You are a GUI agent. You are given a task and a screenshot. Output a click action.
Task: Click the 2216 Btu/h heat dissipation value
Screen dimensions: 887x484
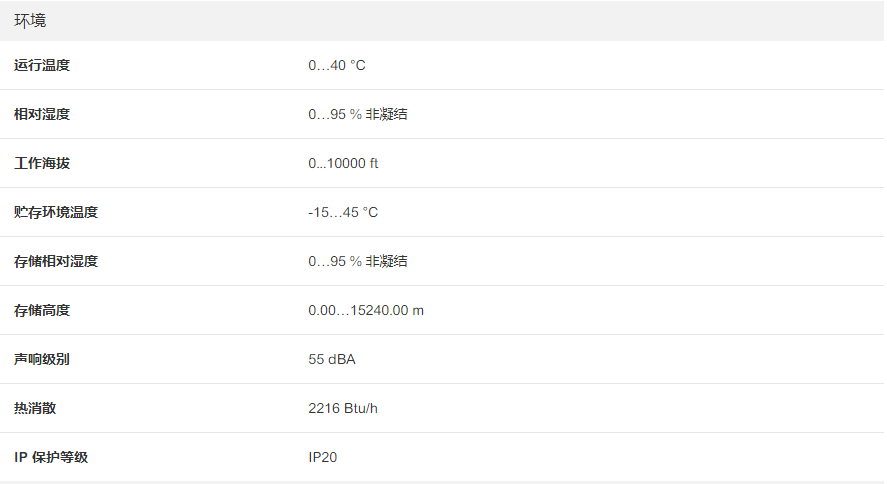tap(343, 409)
